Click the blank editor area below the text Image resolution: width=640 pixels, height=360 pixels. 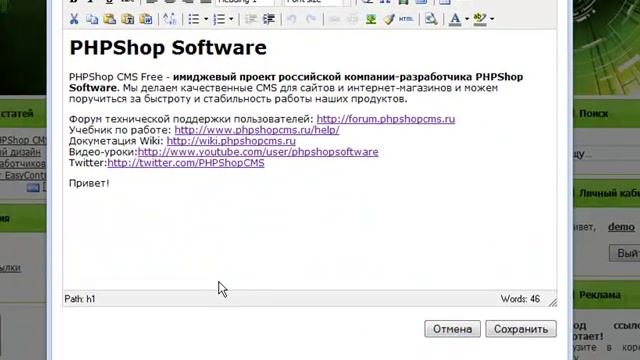click(x=310, y=239)
